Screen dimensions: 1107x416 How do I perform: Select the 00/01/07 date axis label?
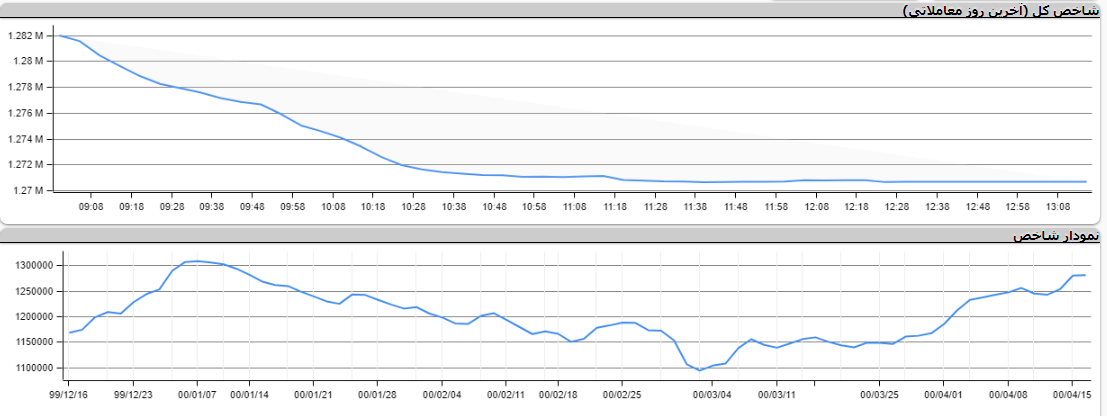point(197,394)
